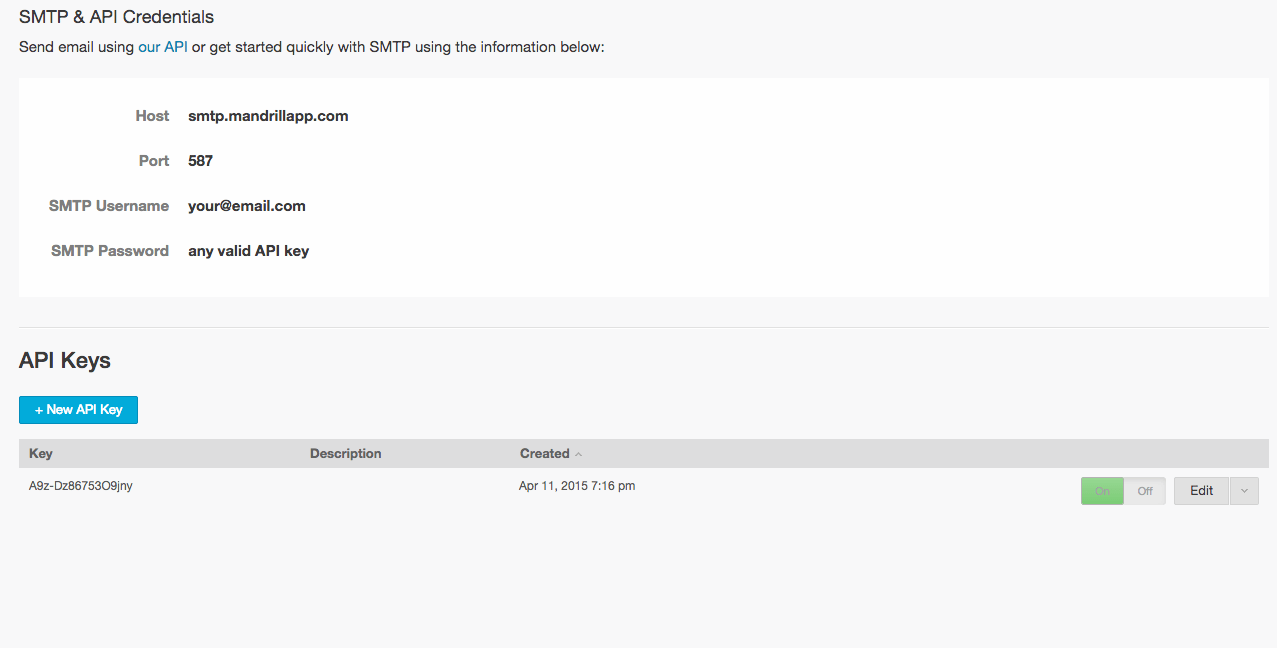Click the host value smtp.mandrillapp.com
The image size is (1277, 648).
(268, 116)
